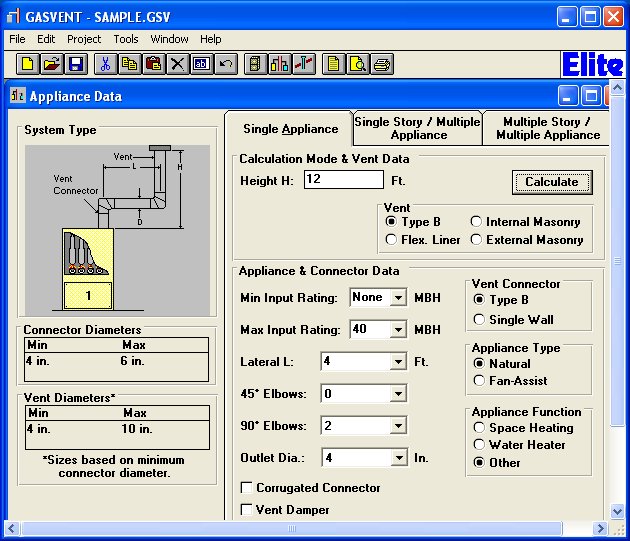630x541 pixels.
Task: Save project with the floppy disk icon
Action: (75, 64)
